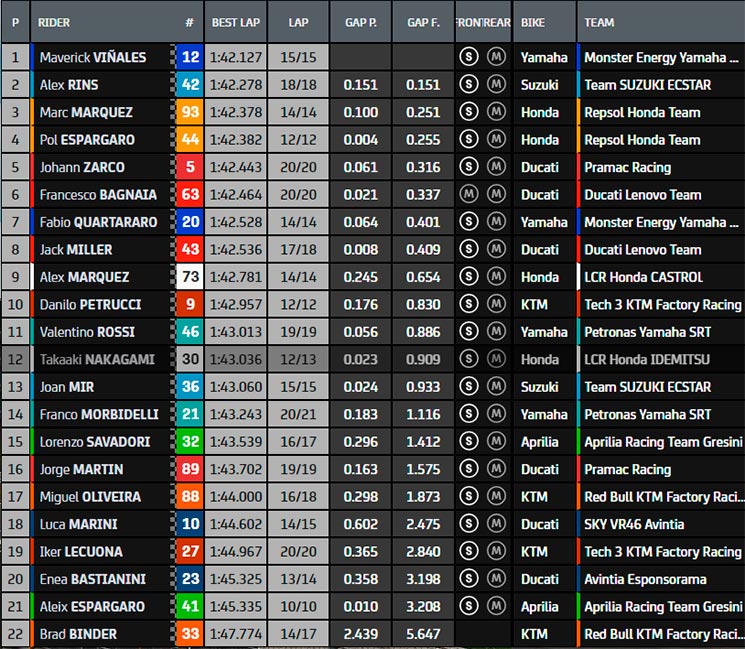Click gap to first value 0.909
The width and height of the screenshot is (745, 649).
pyautogui.click(x=423, y=360)
